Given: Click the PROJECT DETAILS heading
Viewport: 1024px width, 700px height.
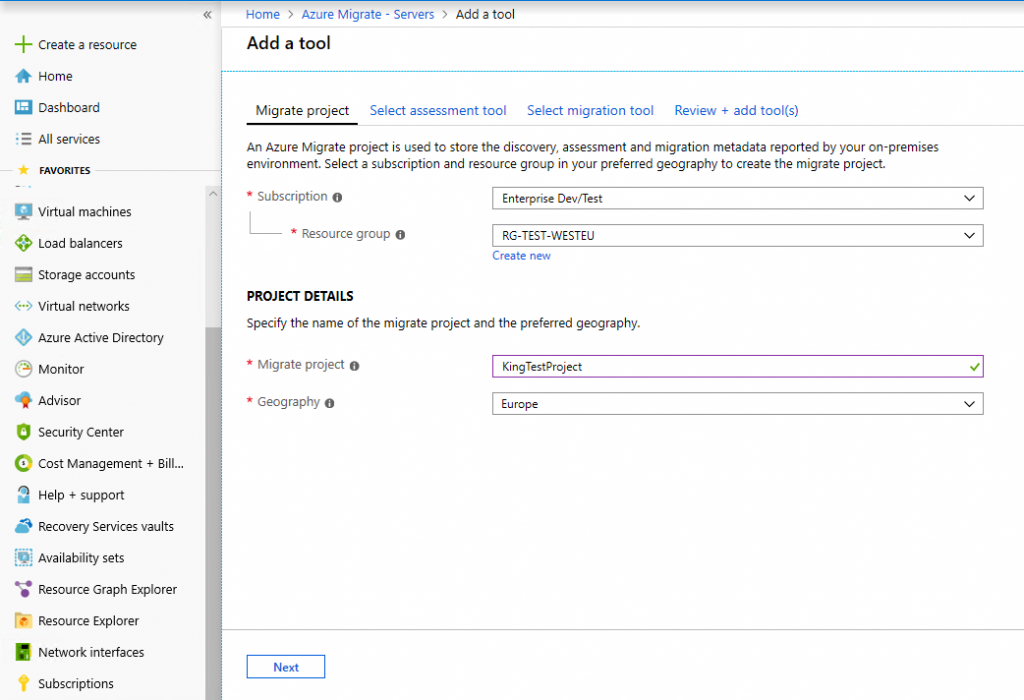Looking at the screenshot, I should tap(300, 296).
